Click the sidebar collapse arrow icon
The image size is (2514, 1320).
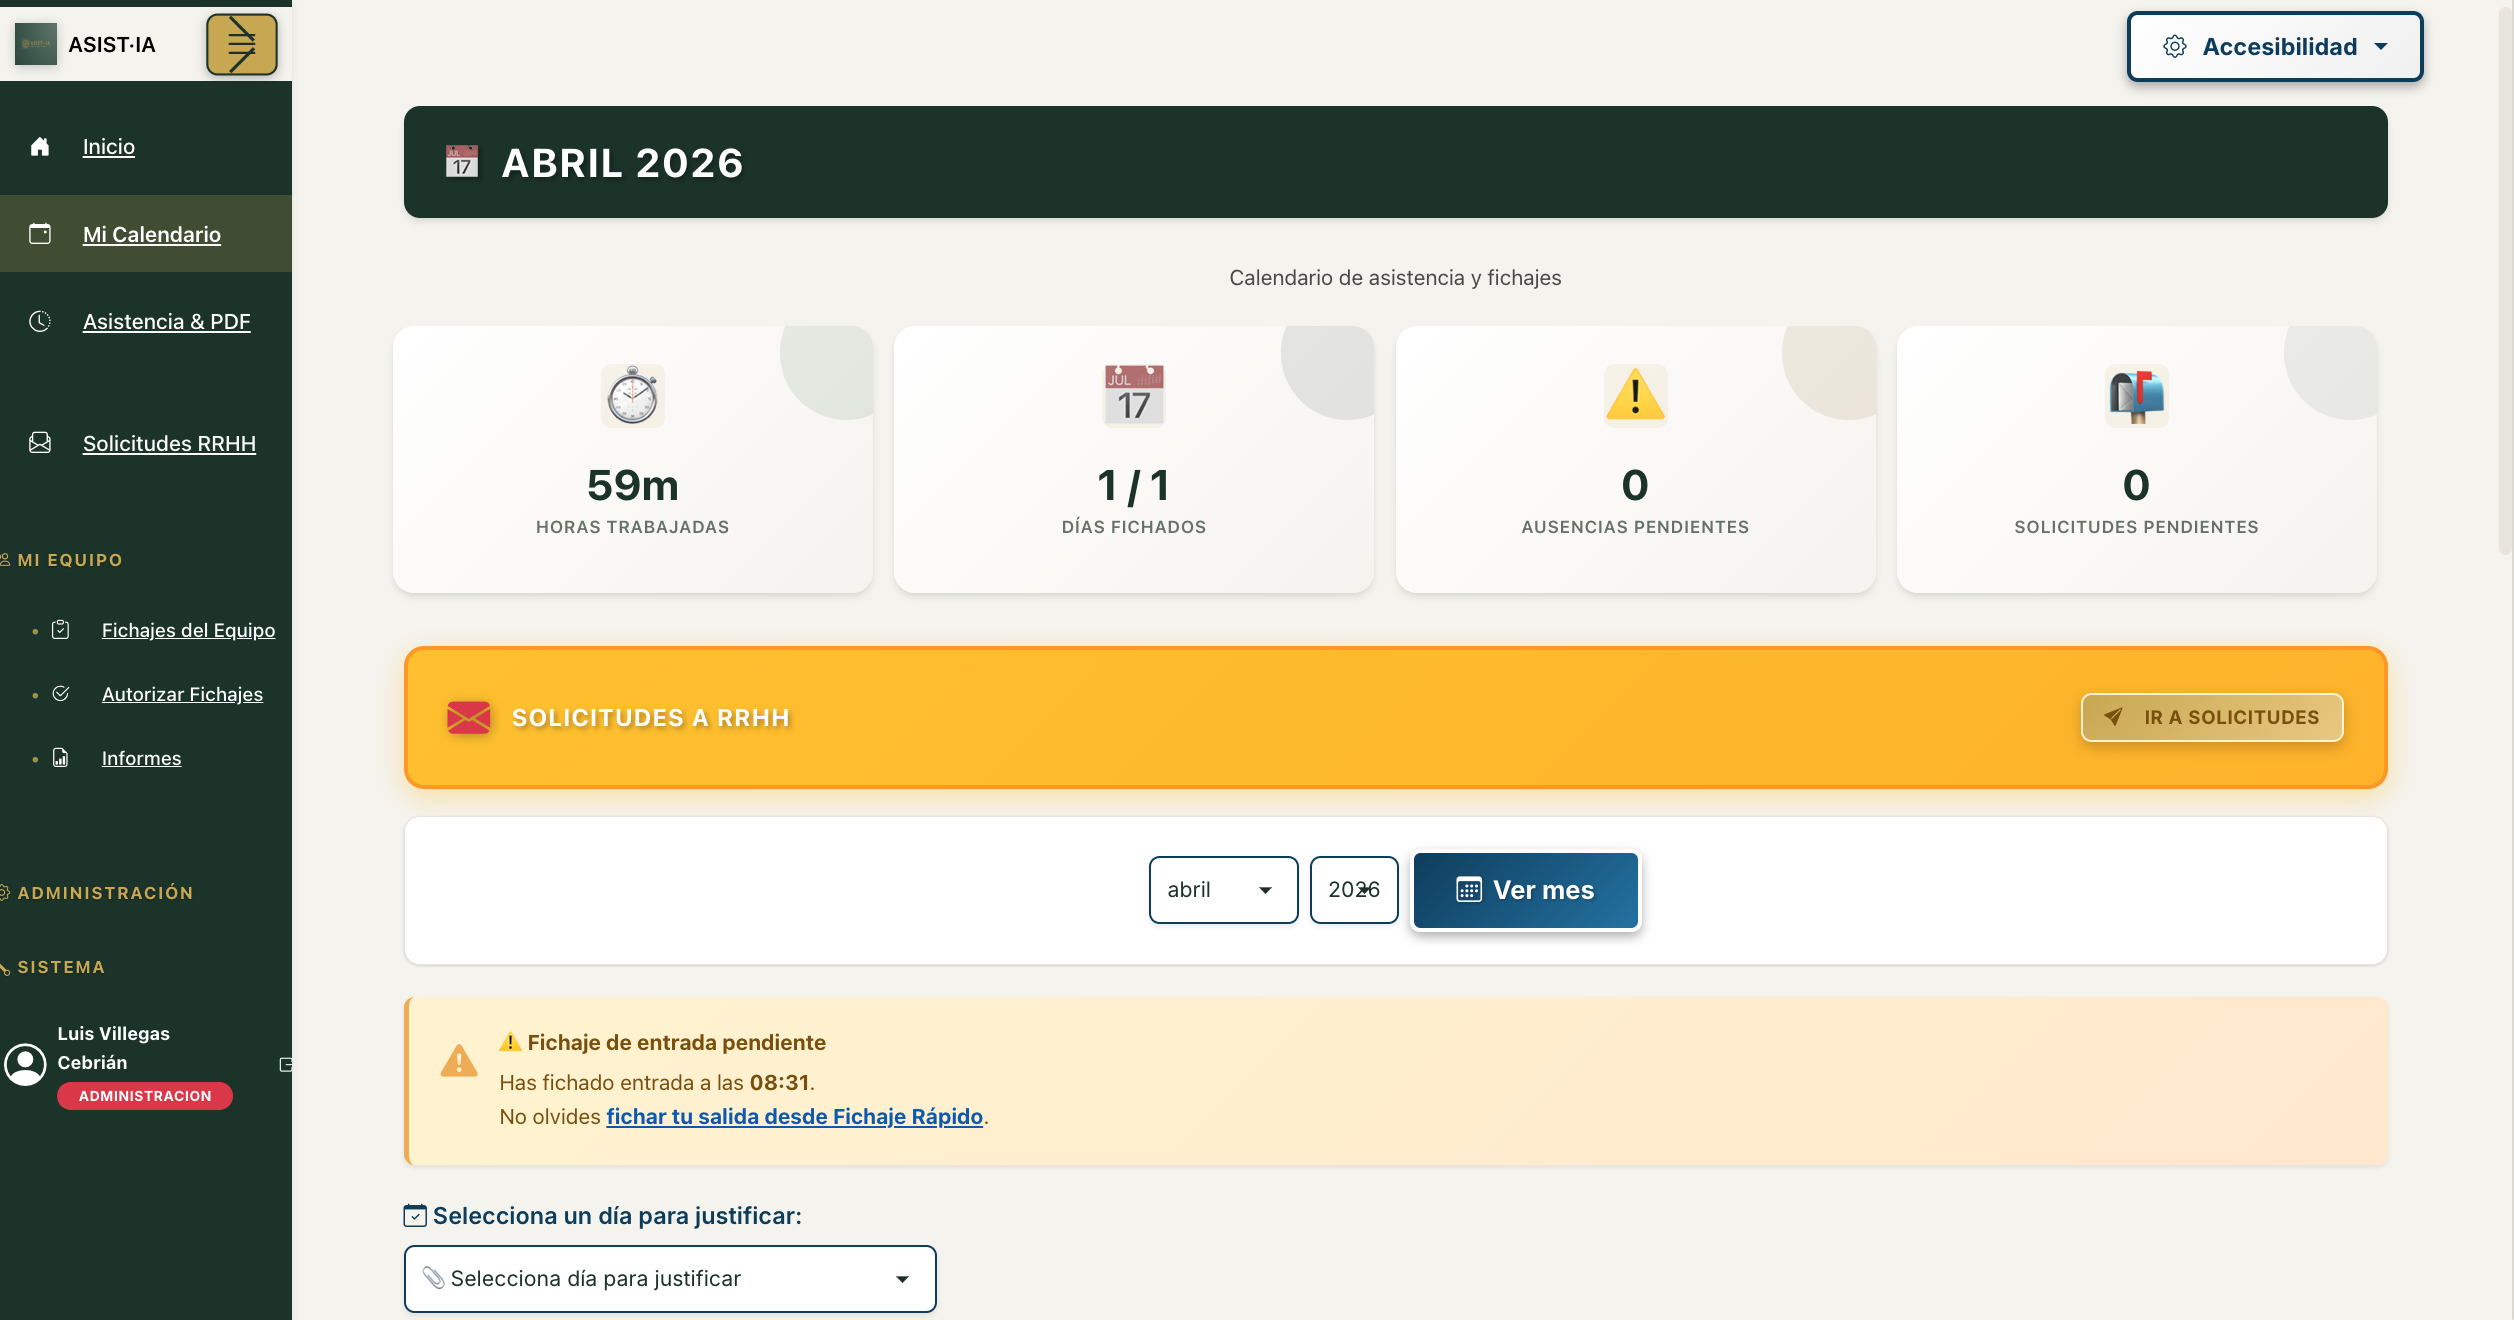coord(241,45)
